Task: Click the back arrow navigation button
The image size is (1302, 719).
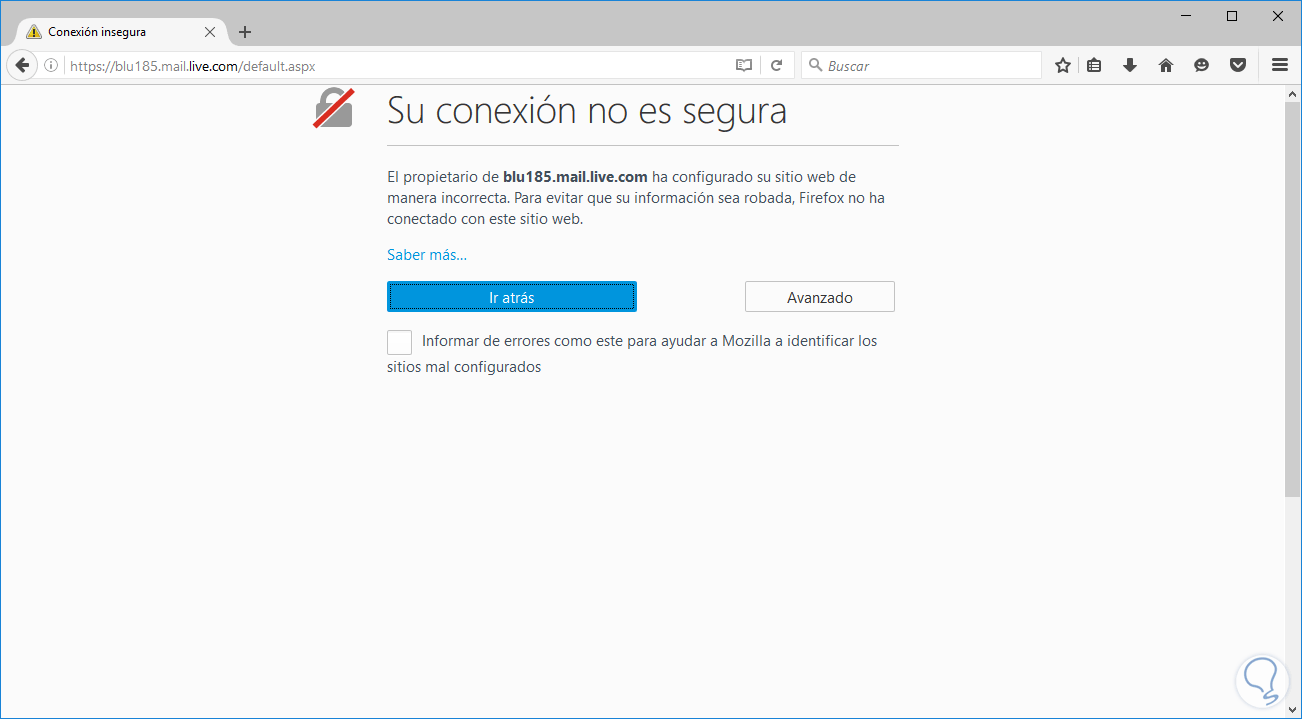Action: click(x=21, y=65)
